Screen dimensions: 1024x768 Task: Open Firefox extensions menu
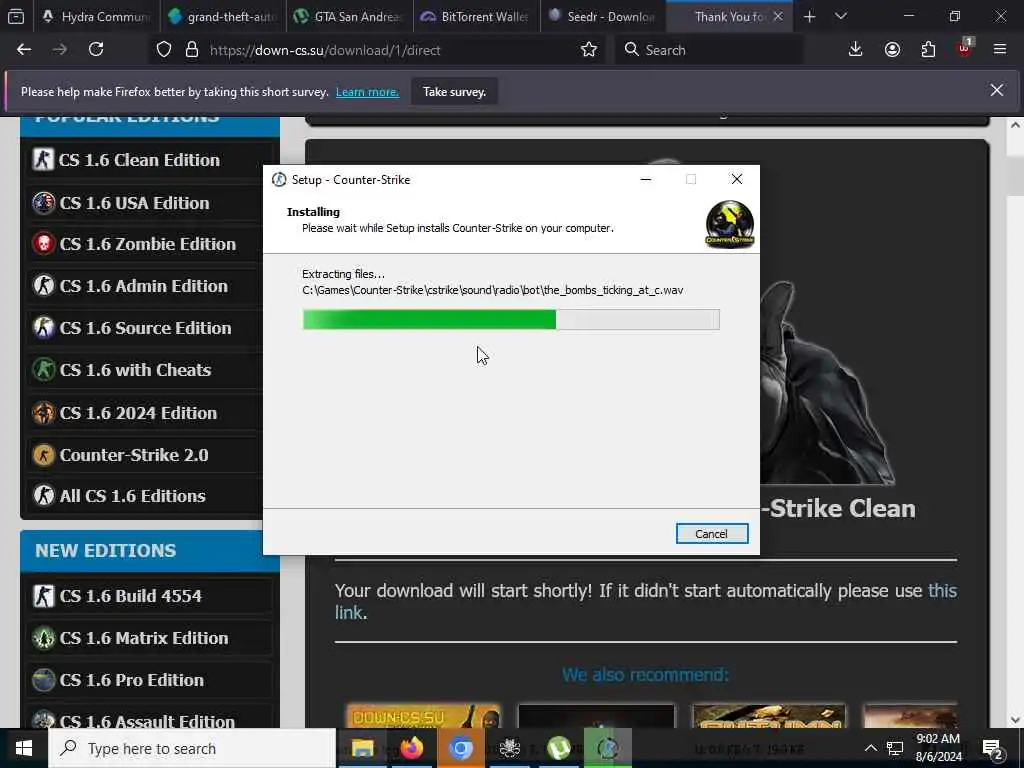pos(928,50)
